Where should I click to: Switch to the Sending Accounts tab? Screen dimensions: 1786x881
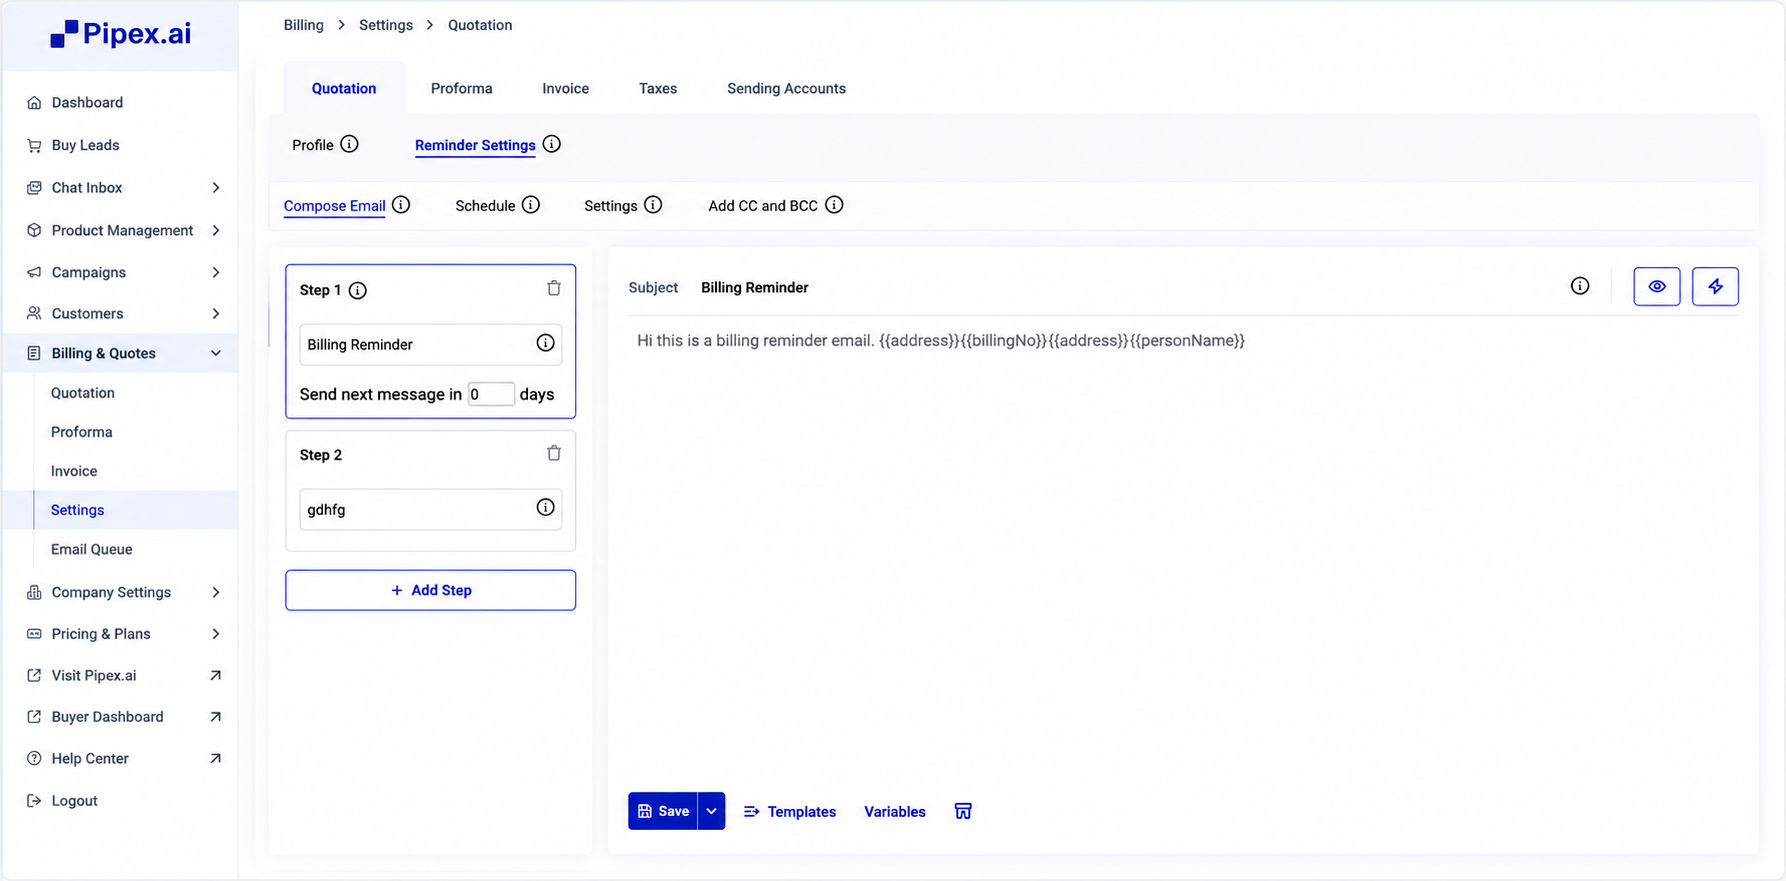pyautogui.click(x=786, y=88)
